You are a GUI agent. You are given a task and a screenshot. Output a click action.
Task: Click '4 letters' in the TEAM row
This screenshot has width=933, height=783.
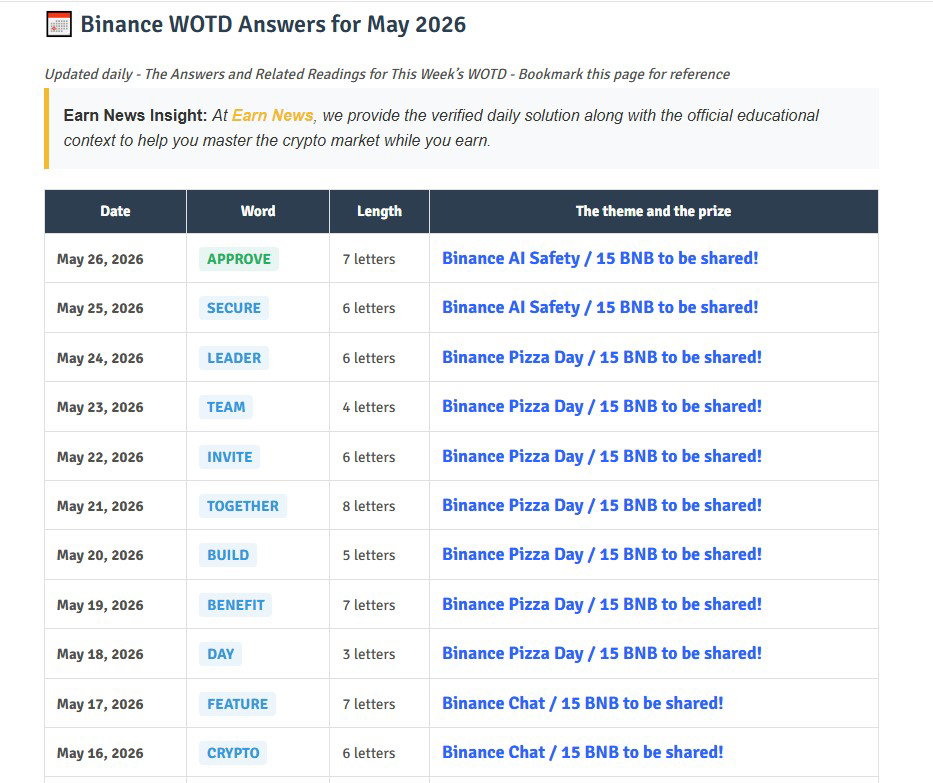click(369, 407)
